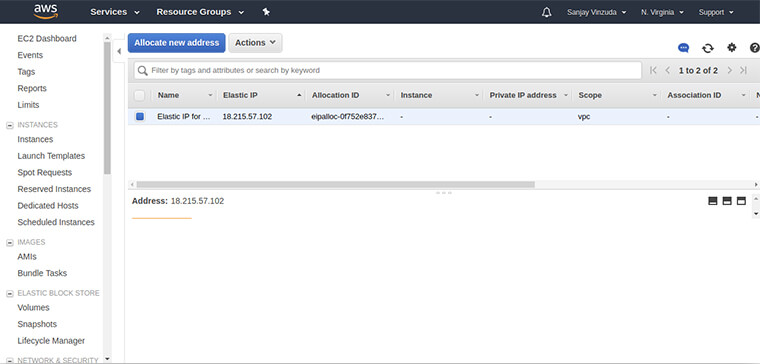
Task: Open the AWS logo home link
Action: 46,12
